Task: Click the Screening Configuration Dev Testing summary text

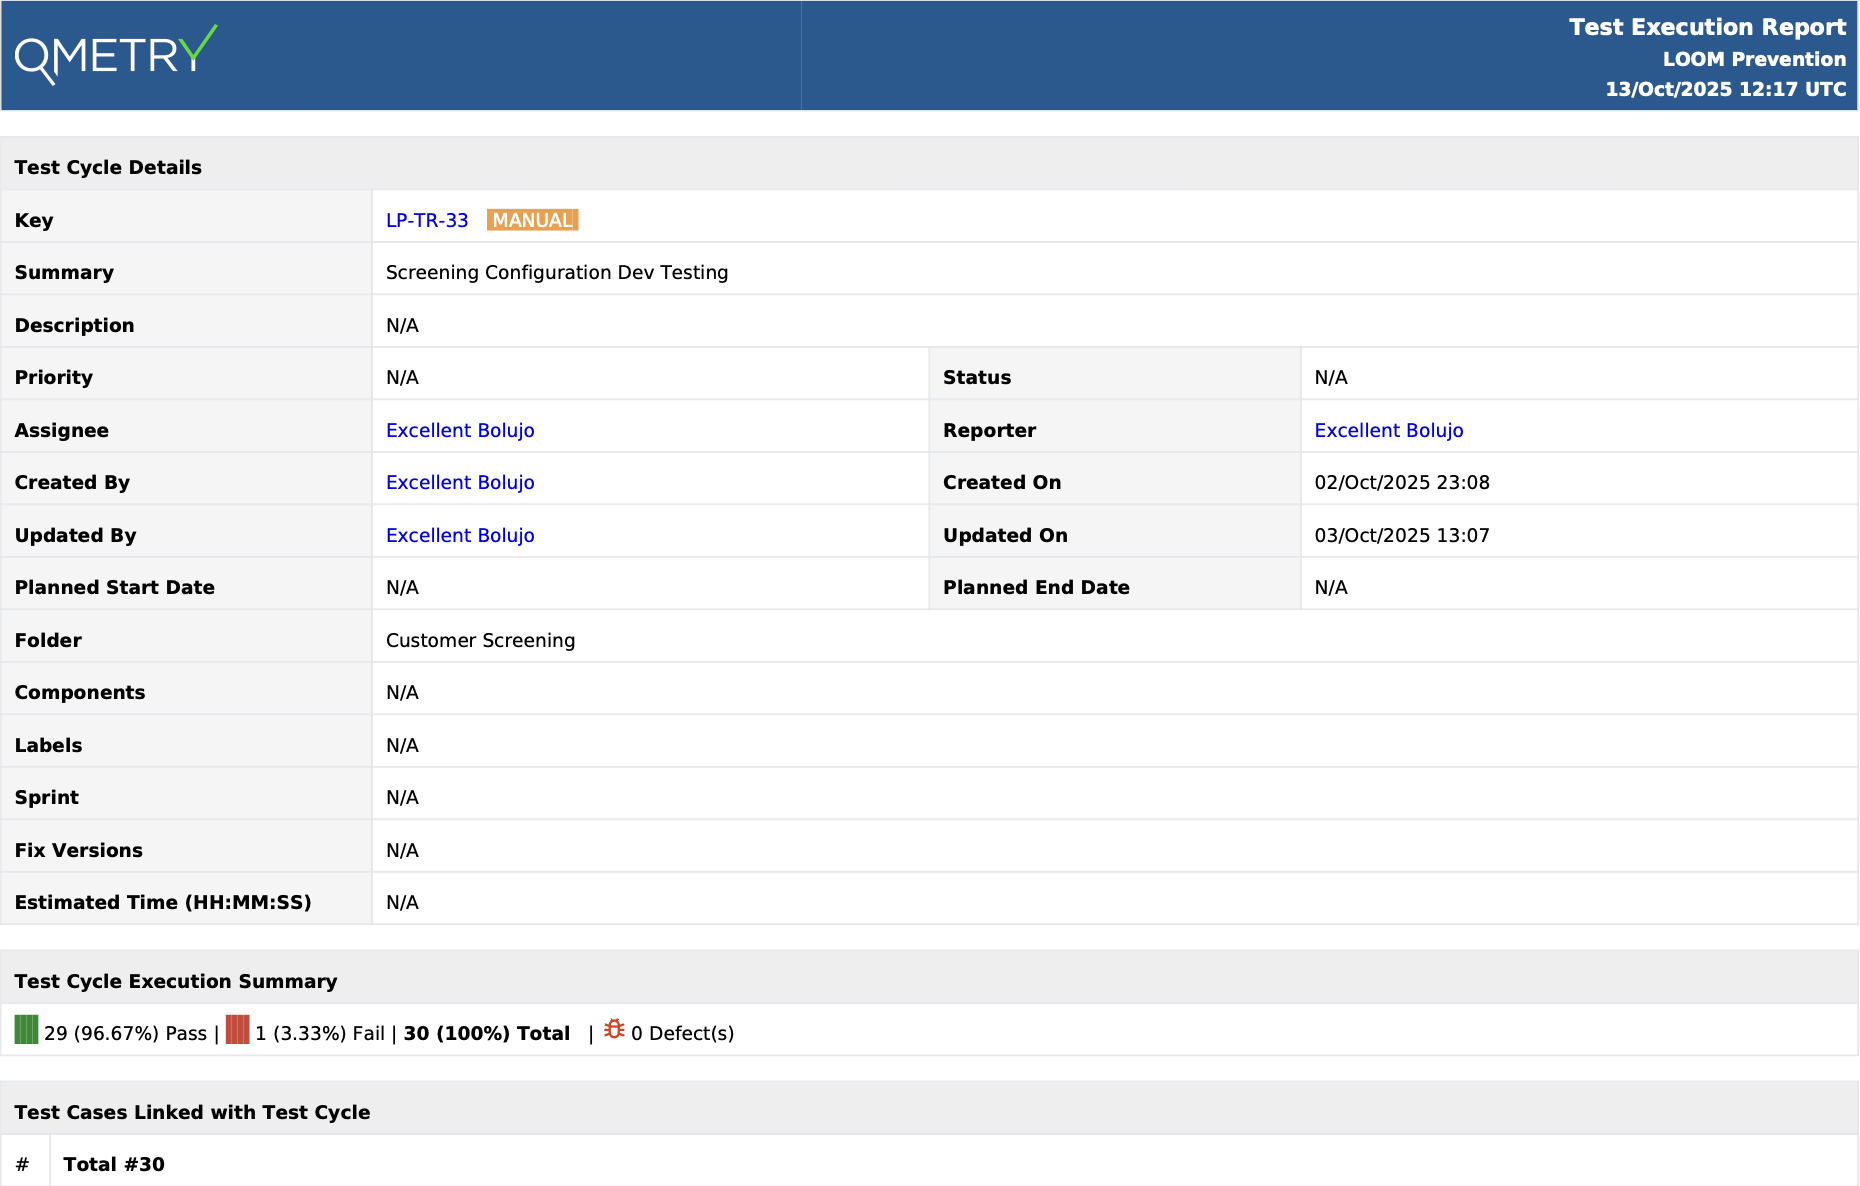Action: tap(557, 272)
